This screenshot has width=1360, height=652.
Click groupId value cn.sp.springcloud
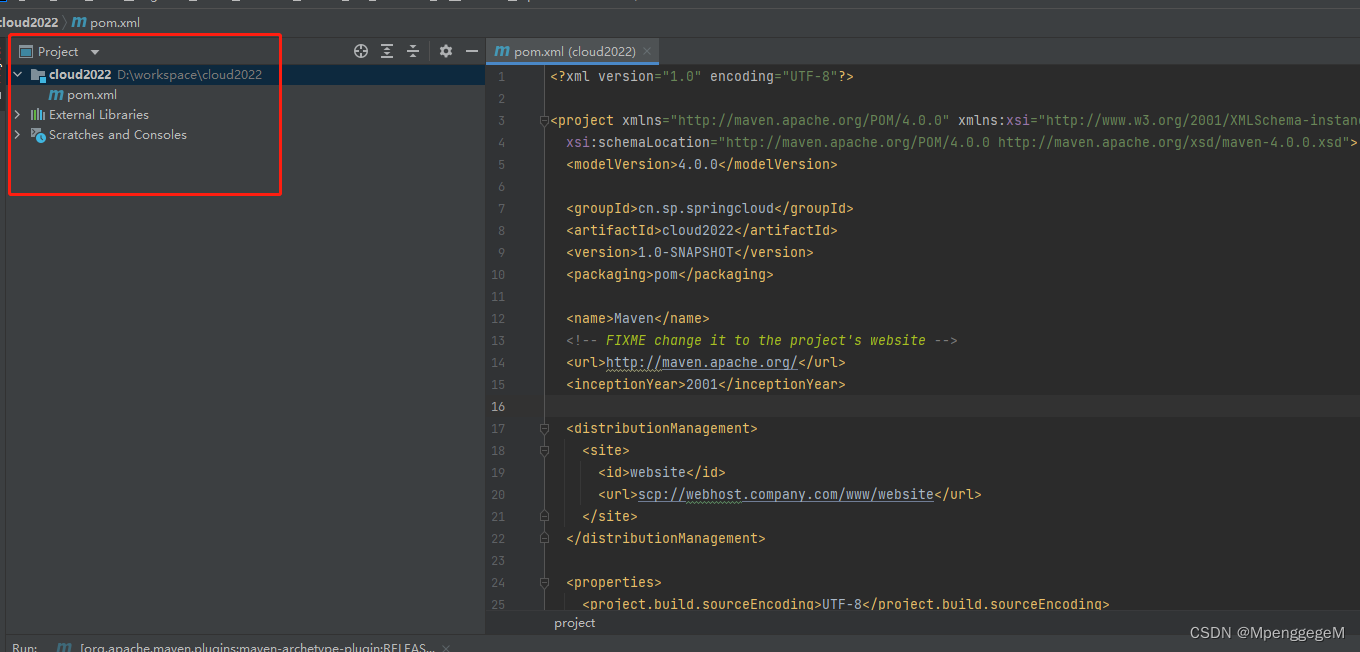pyautogui.click(x=706, y=208)
